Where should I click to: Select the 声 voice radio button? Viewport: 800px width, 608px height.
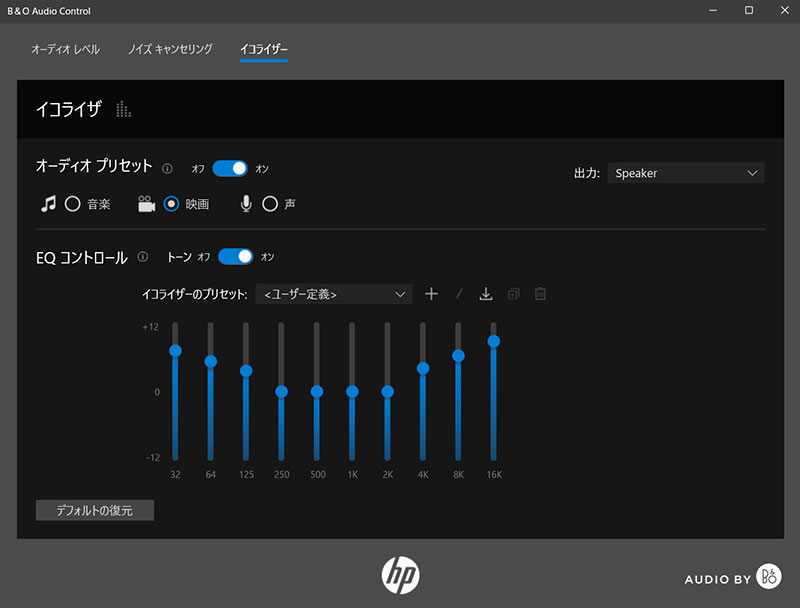pyautogui.click(x=269, y=204)
